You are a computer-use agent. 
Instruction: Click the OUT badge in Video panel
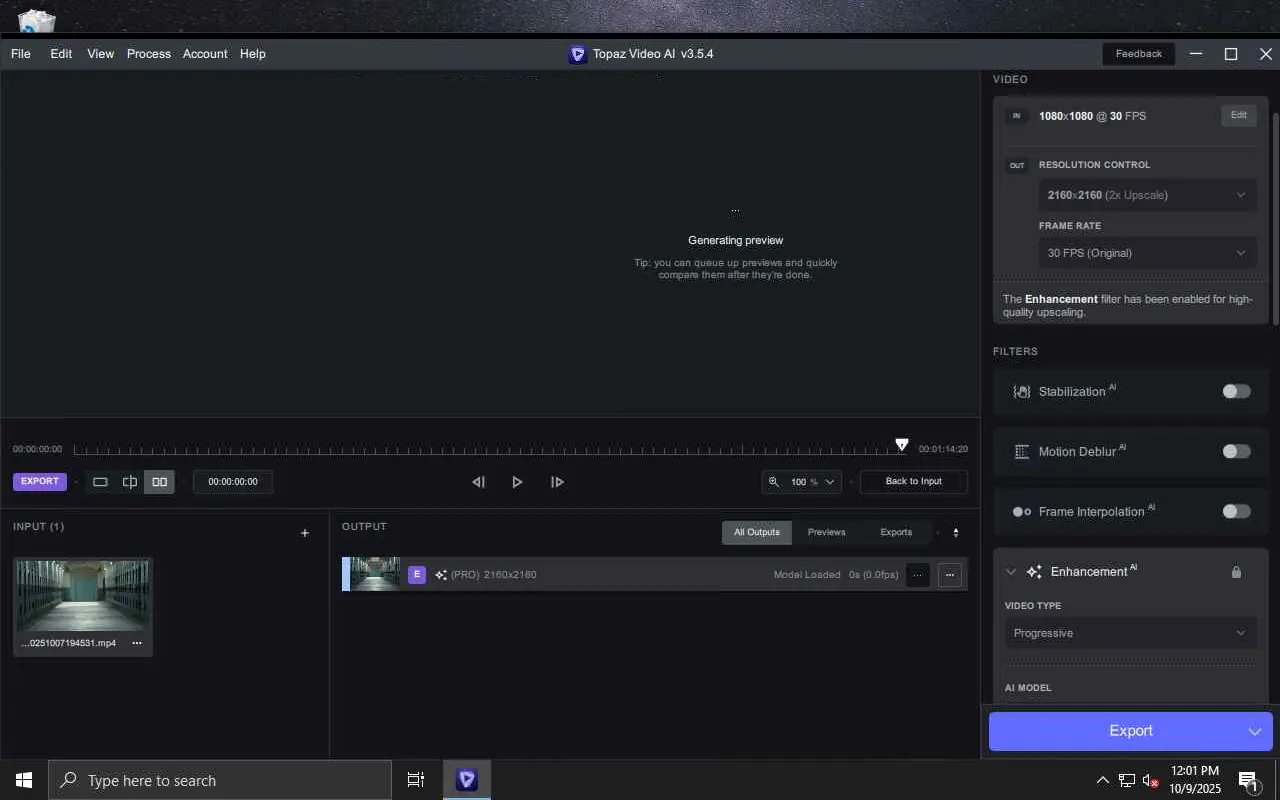[x=1017, y=166]
